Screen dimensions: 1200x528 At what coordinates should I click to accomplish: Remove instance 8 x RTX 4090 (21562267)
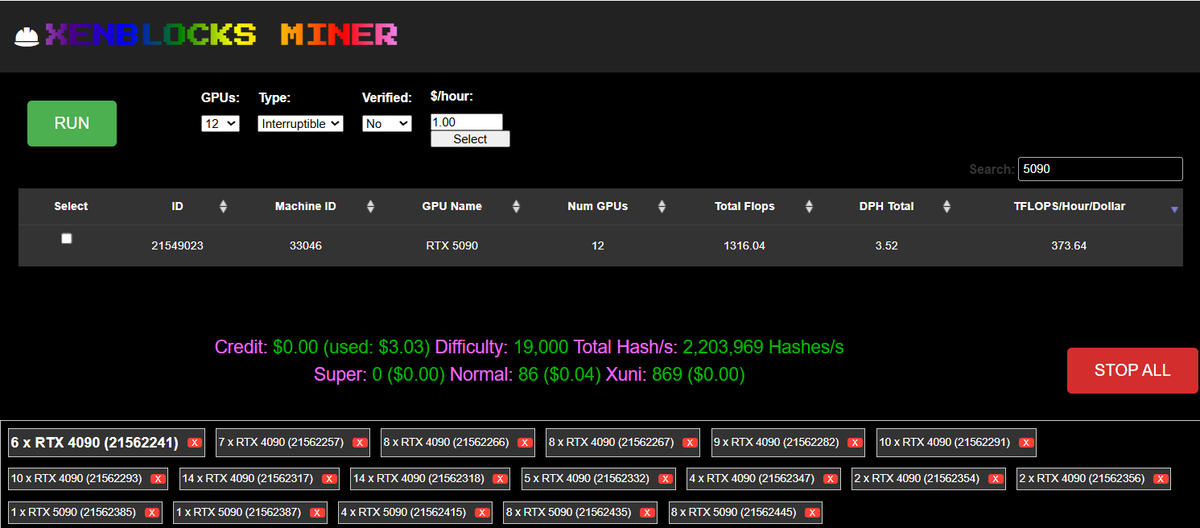689,442
